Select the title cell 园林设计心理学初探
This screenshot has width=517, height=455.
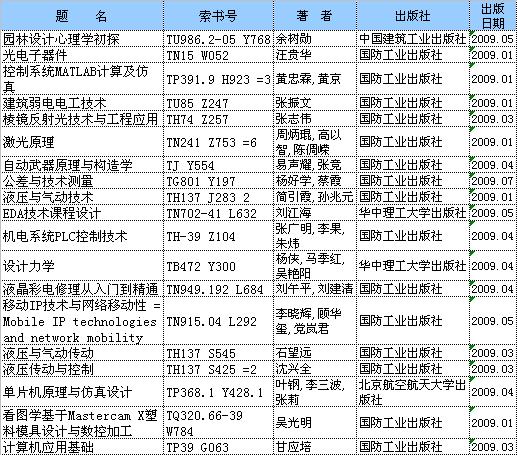tap(82, 39)
